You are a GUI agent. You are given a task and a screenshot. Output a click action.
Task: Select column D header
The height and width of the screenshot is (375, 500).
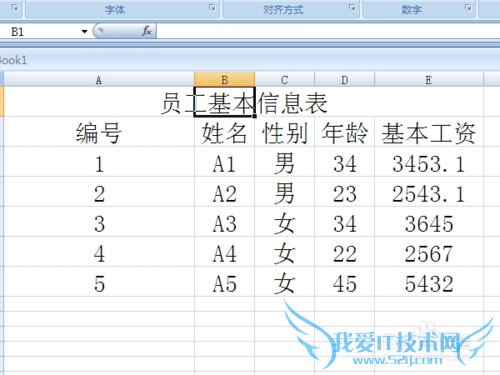click(x=345, y=80)
